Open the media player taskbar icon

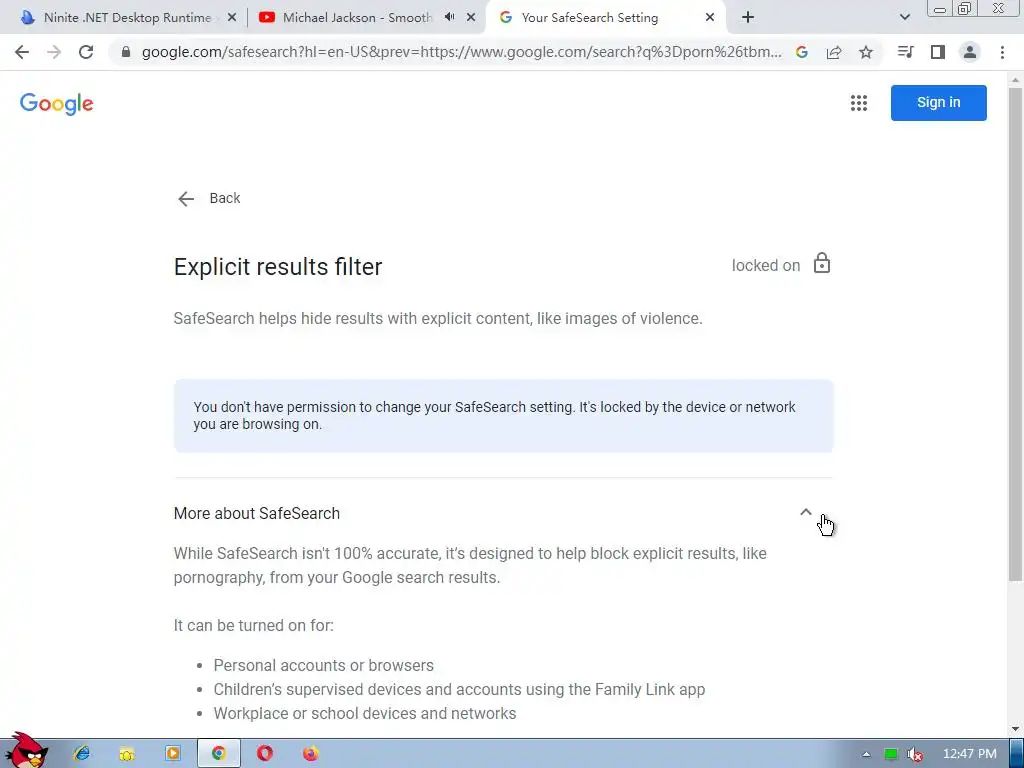173,754
